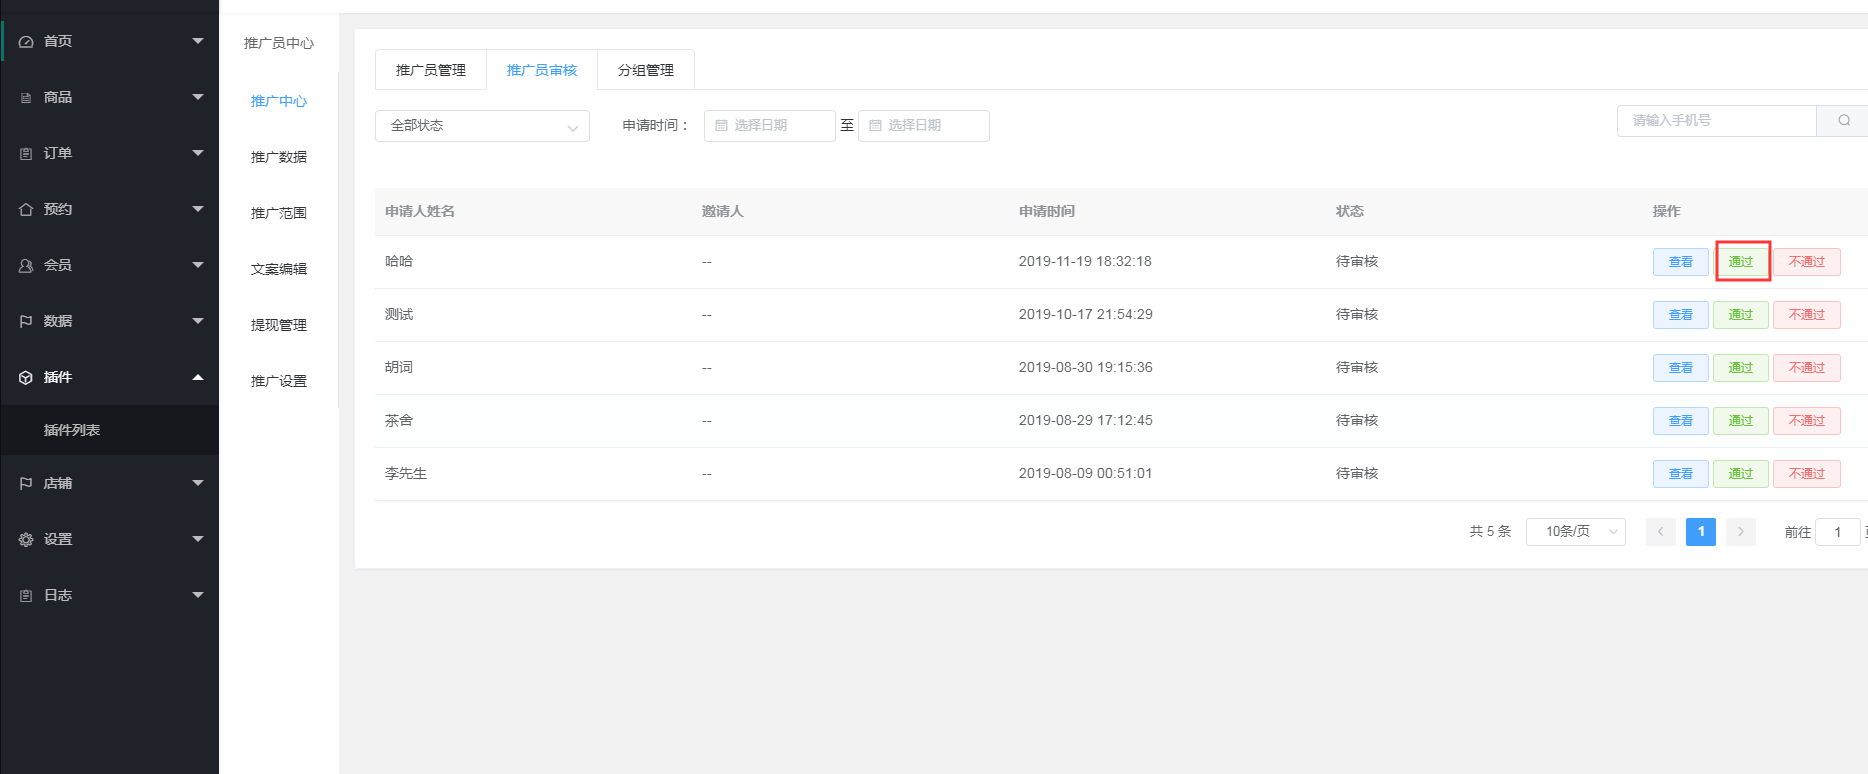This screenshot has width=1868, height=774.
Task: Click the 插件 plugin cube icon
Action: click(26, 378)
